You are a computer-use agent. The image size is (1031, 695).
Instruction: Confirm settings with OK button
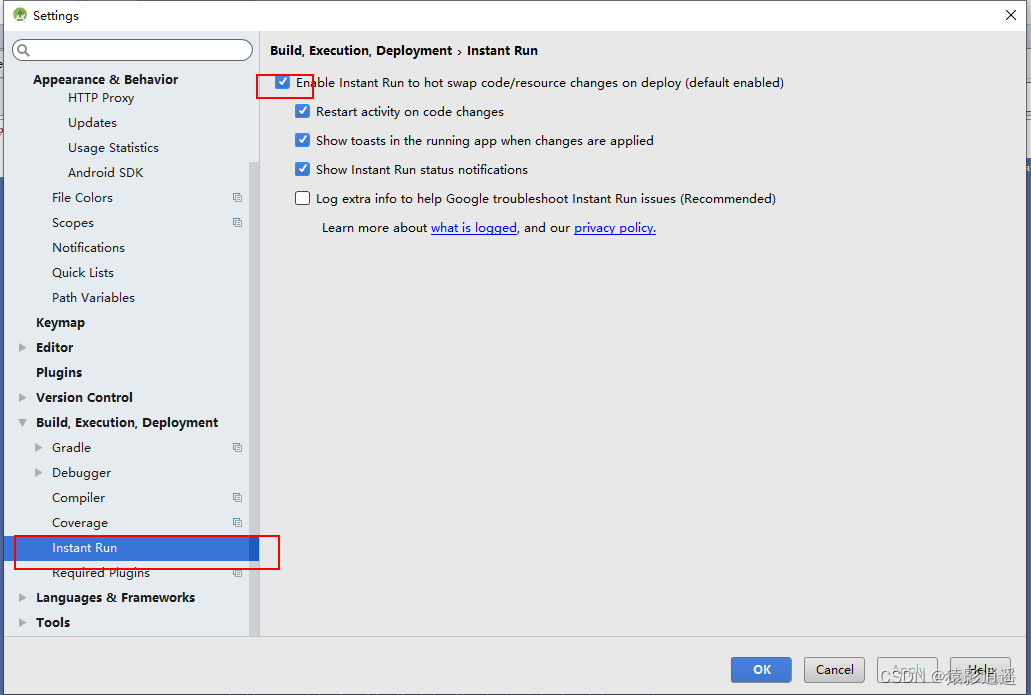pos(761,669)
